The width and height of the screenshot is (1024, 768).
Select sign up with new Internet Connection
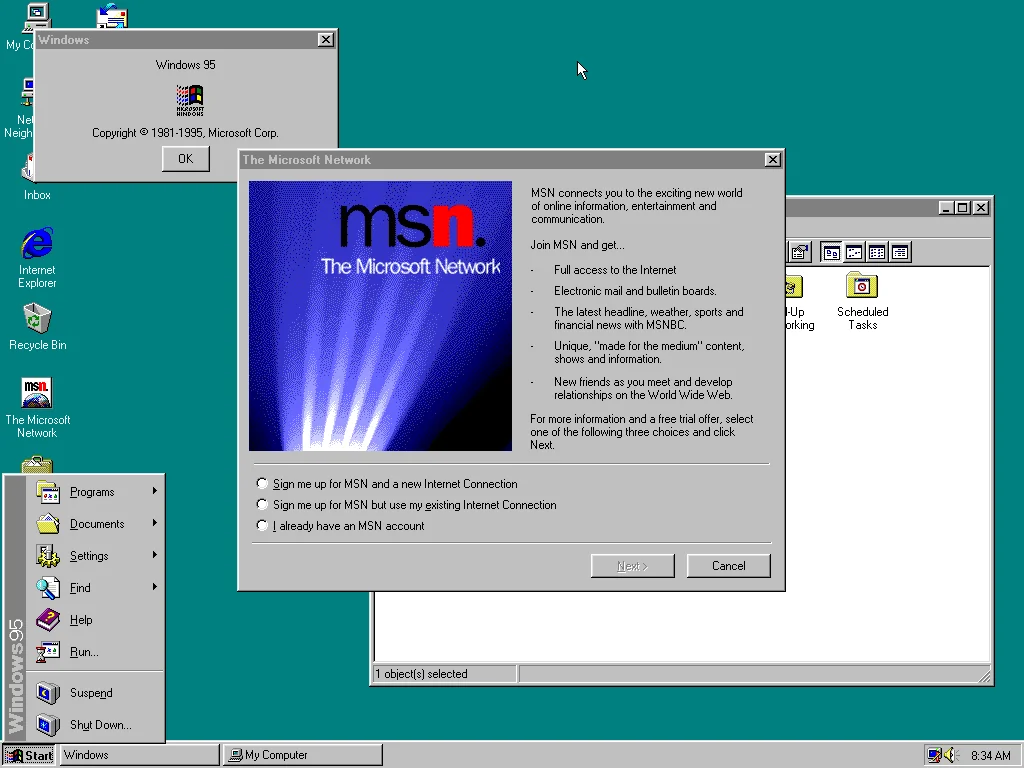click(x=263, y=484)
